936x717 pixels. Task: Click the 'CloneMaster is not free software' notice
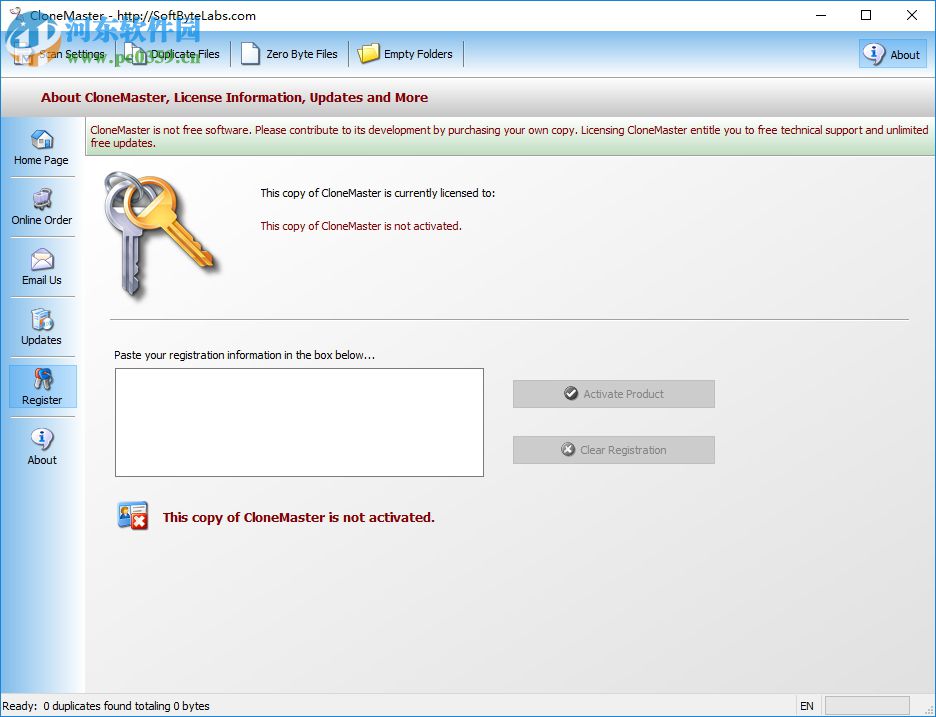pos(509,136)
